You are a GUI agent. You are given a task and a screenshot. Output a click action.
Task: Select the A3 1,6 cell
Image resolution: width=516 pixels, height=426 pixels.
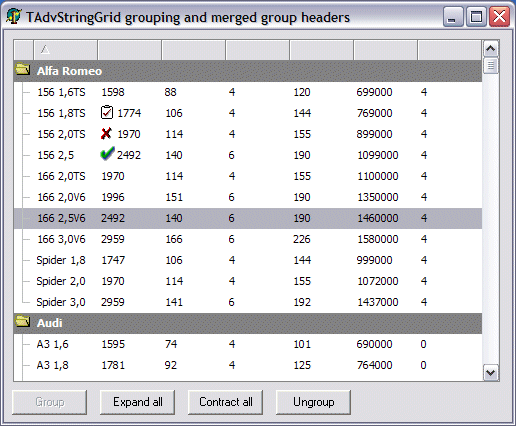click(x=53, y=344)
